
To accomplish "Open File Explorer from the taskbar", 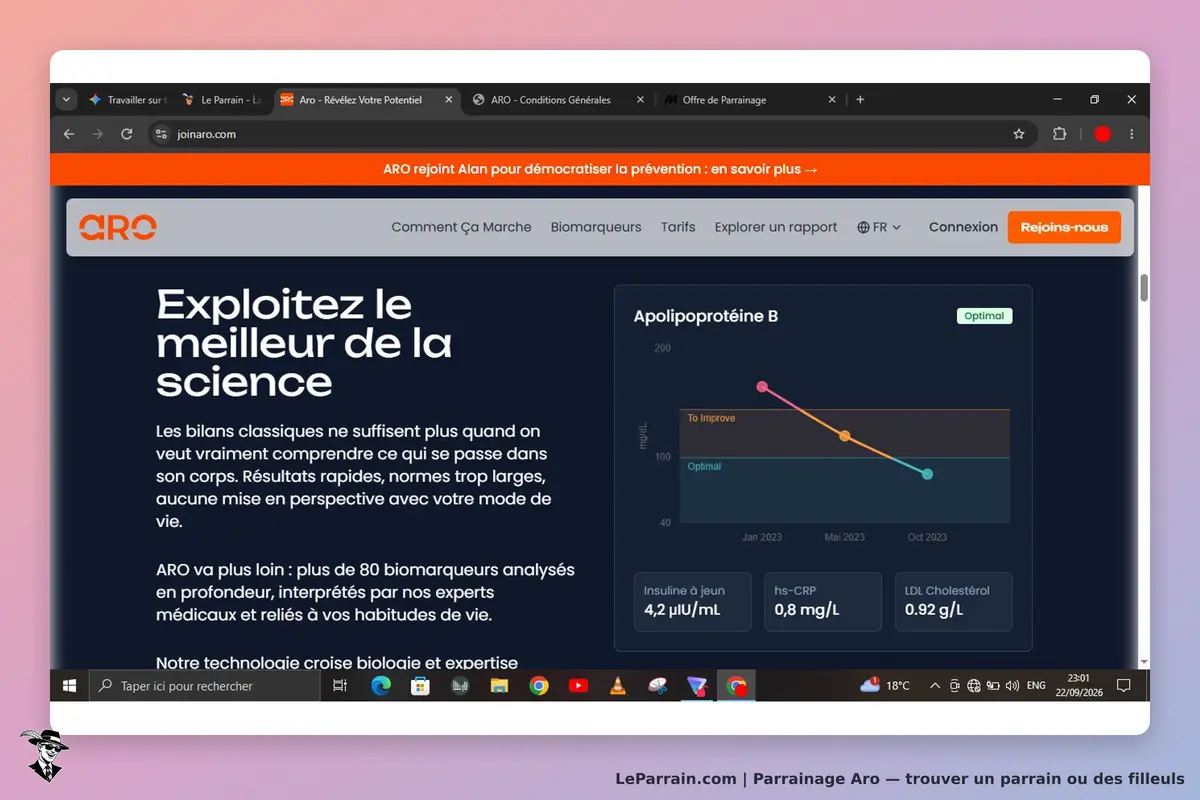I will click(499, 686).
